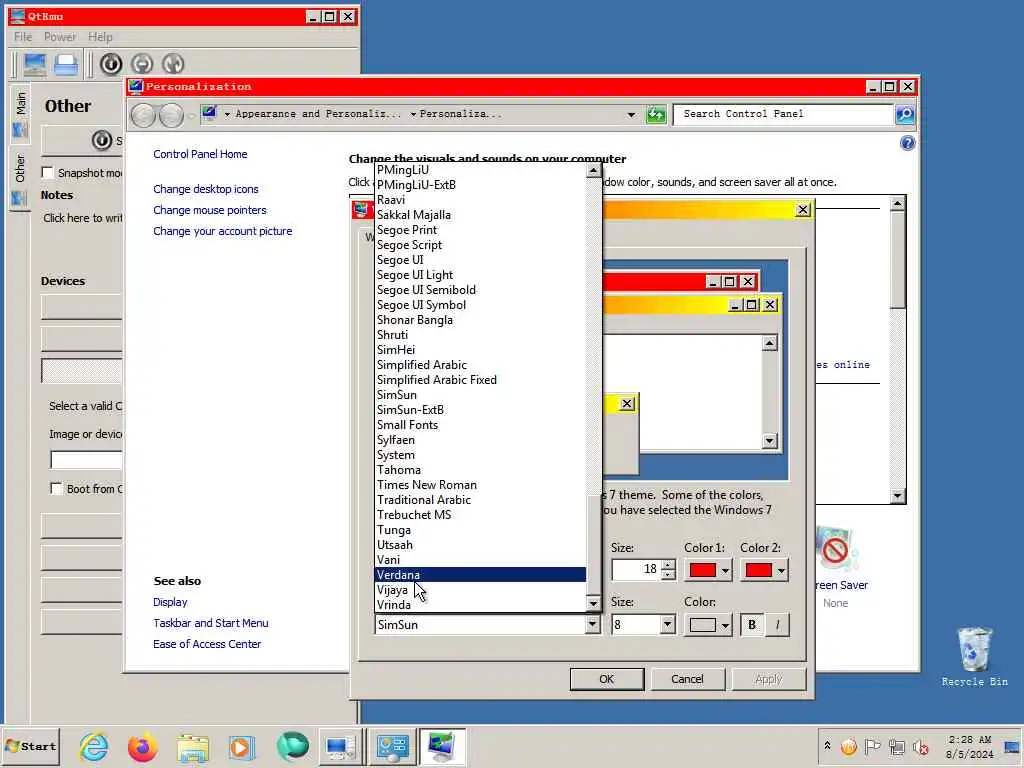This screenshot has width=1024, height=768.
Task: Click the Action Center flag tray icon
Action: coord(872,746)
